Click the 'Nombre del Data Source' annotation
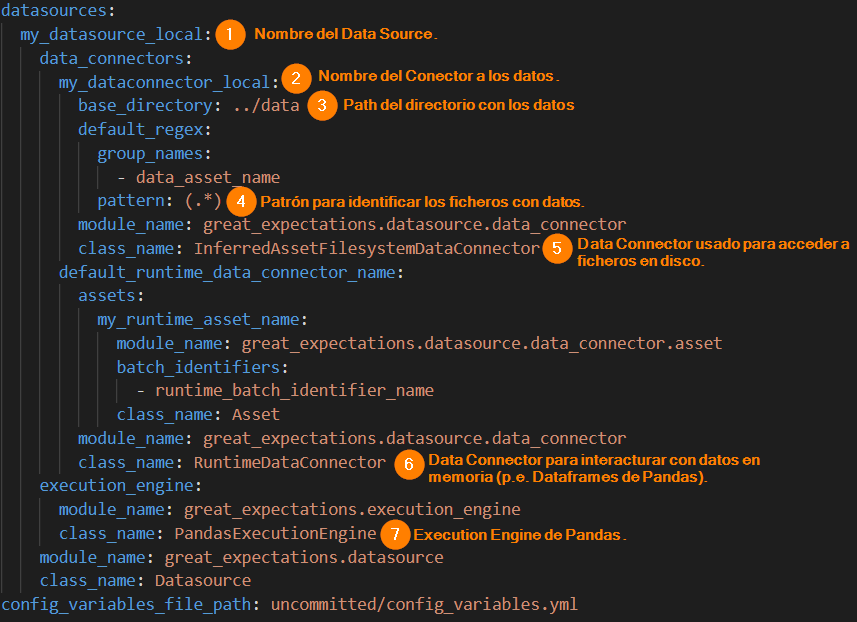 tap(346, 34)
